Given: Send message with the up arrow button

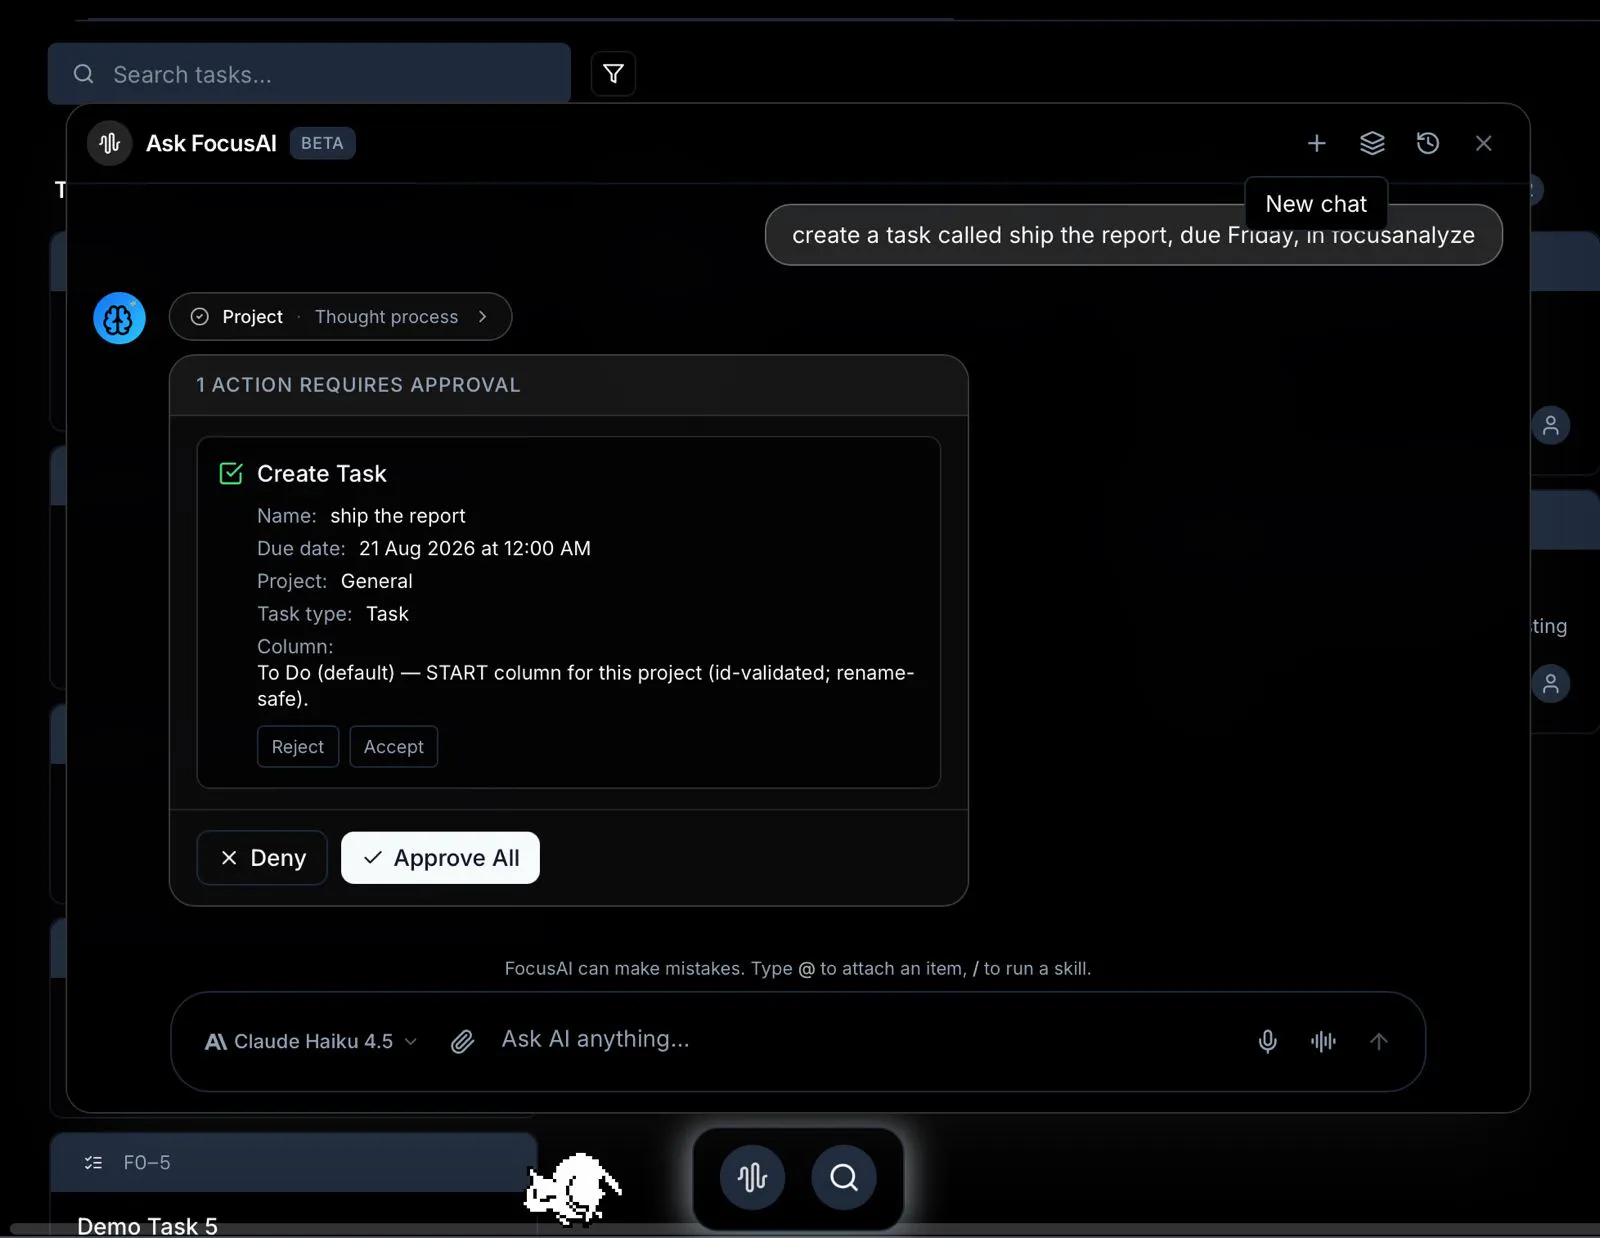Looking at the screenshot, I should click(x=1379, y=1042).
